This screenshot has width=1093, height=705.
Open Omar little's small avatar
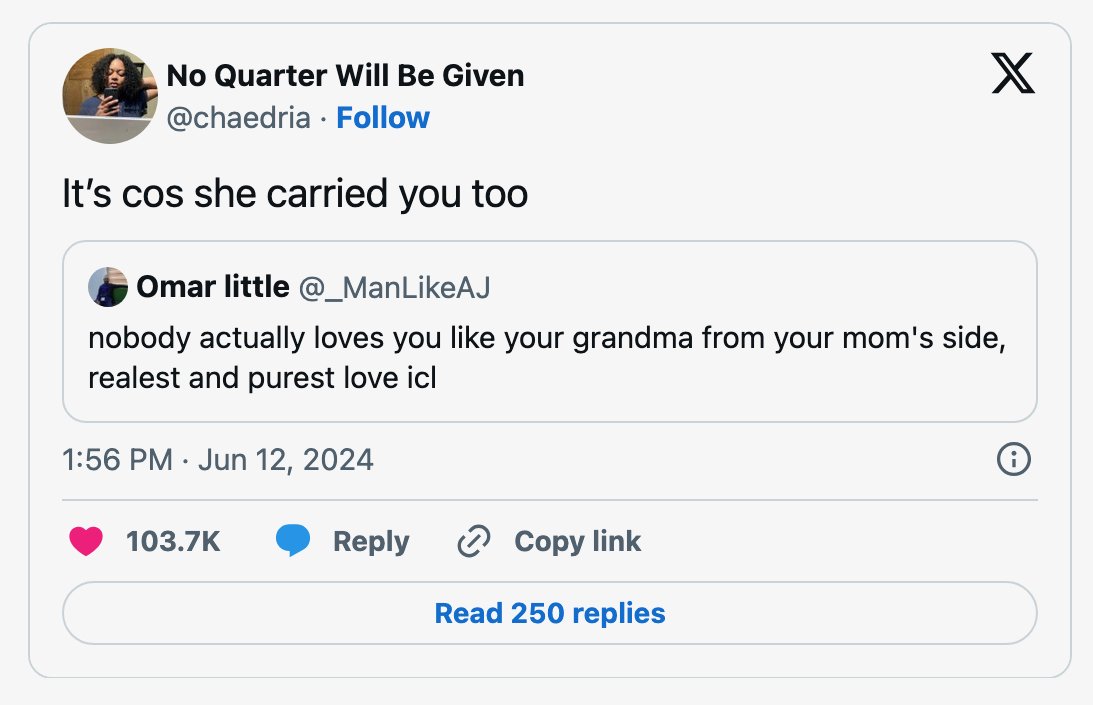pyautogui.click(x=108, y=287)
